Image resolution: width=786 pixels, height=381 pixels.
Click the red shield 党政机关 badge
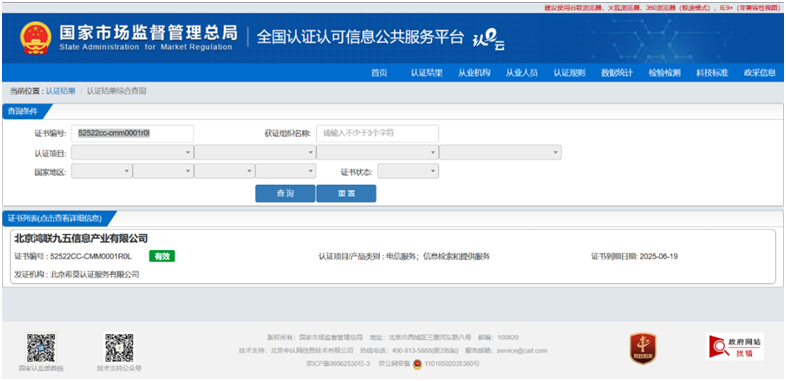click(x=643, y=348)
